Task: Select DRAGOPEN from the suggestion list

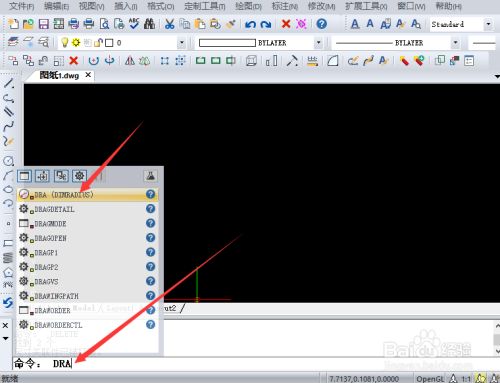Action: click(x=87, y=238)
